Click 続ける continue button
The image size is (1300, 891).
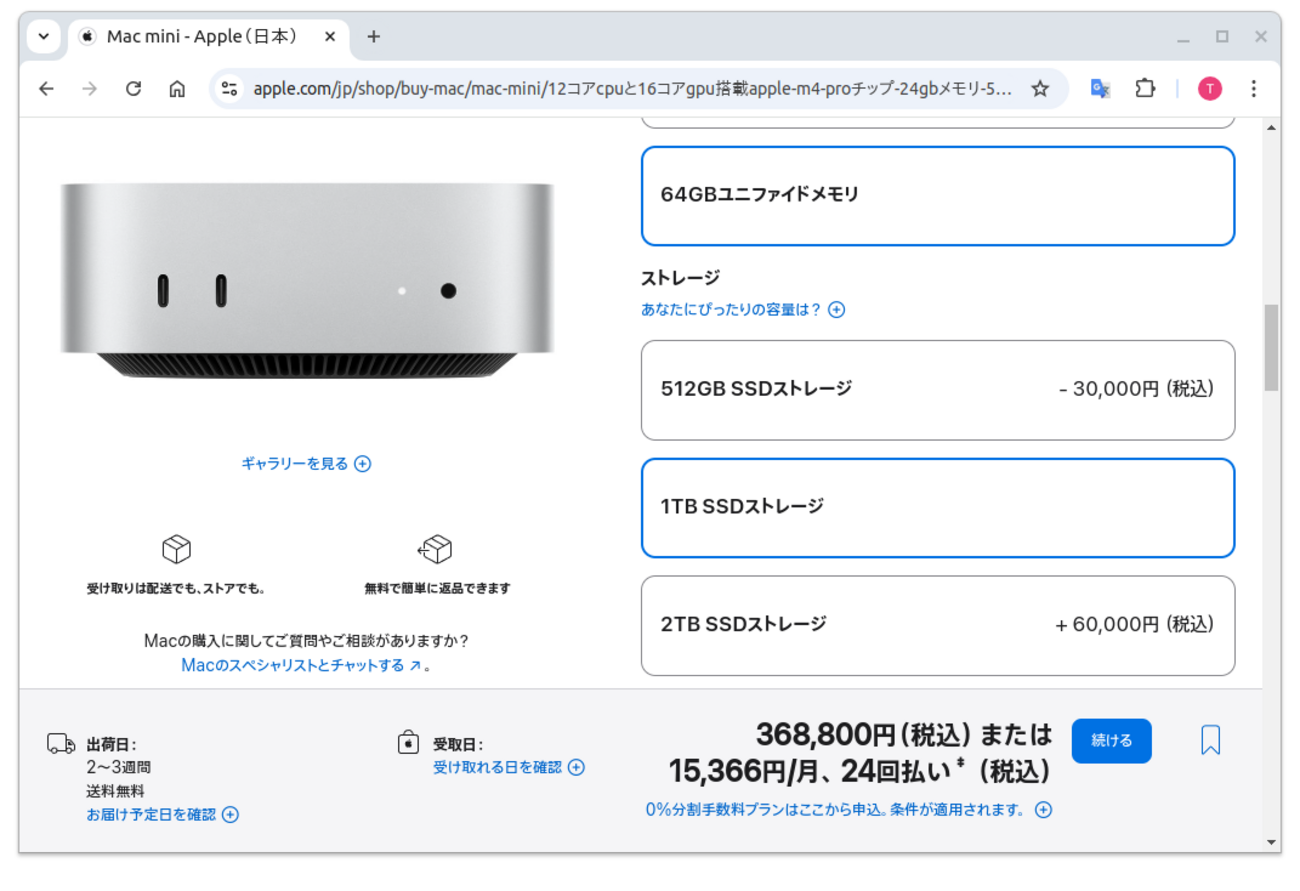click(x=1111, y=741)
